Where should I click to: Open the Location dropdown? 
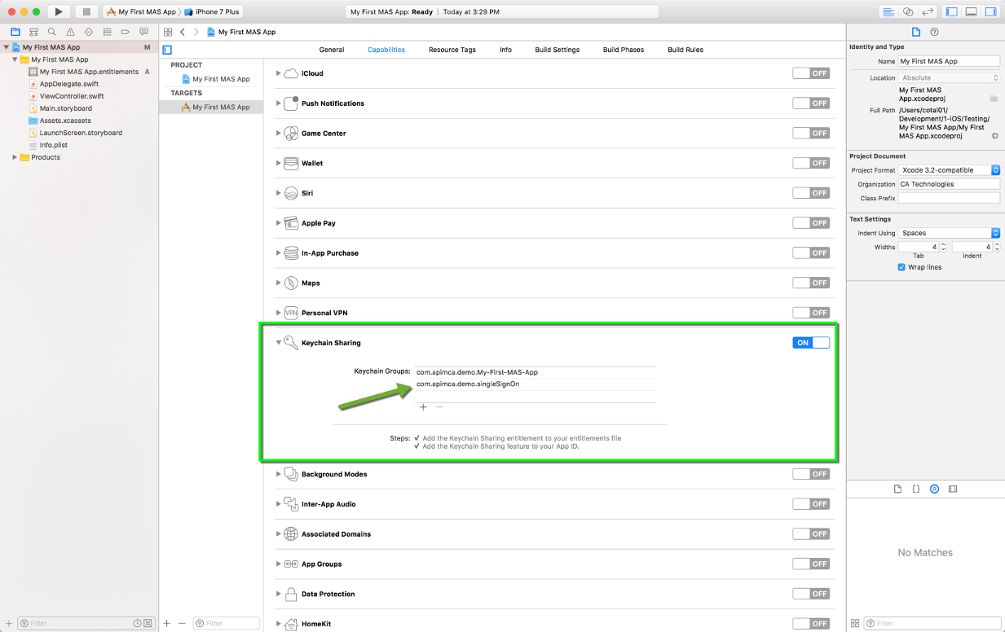tap(949, 78)
